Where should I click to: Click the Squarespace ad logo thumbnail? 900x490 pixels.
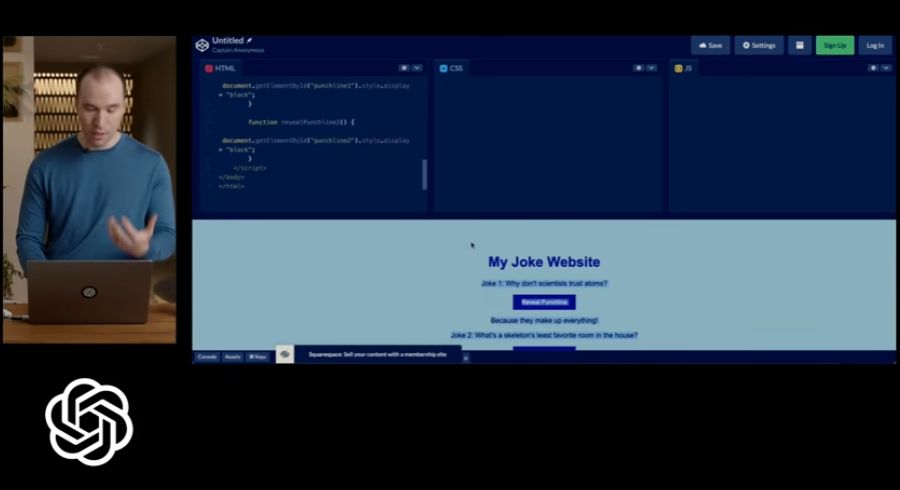coord(285,355)
